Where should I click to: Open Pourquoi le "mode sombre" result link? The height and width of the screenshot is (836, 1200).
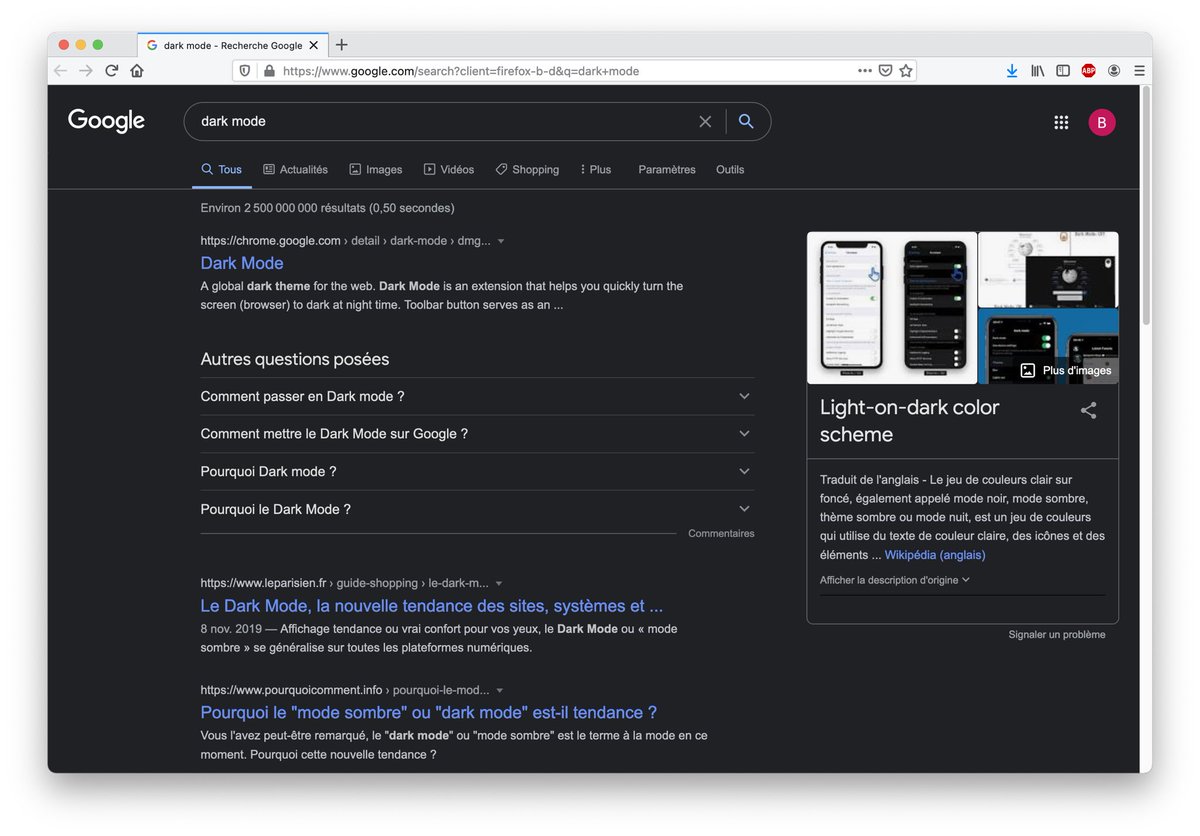coord(429,713)
